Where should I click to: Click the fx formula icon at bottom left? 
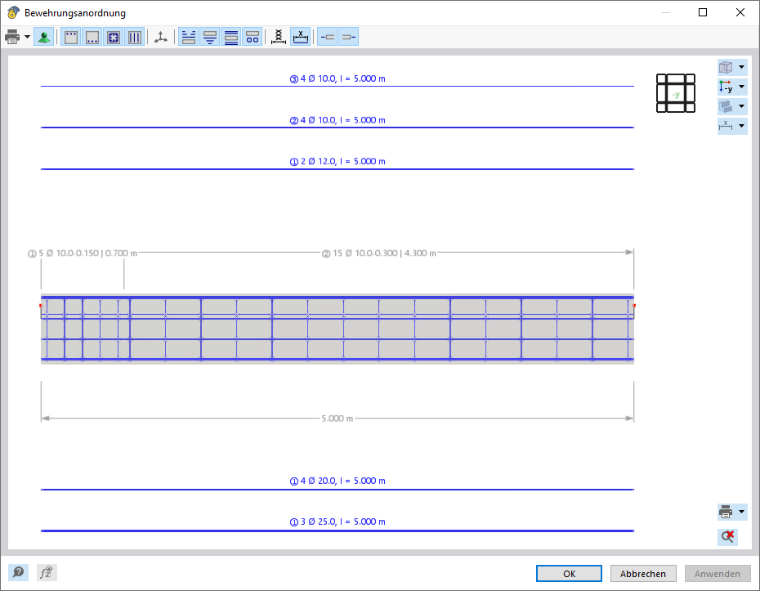click(x=47, y=572)
